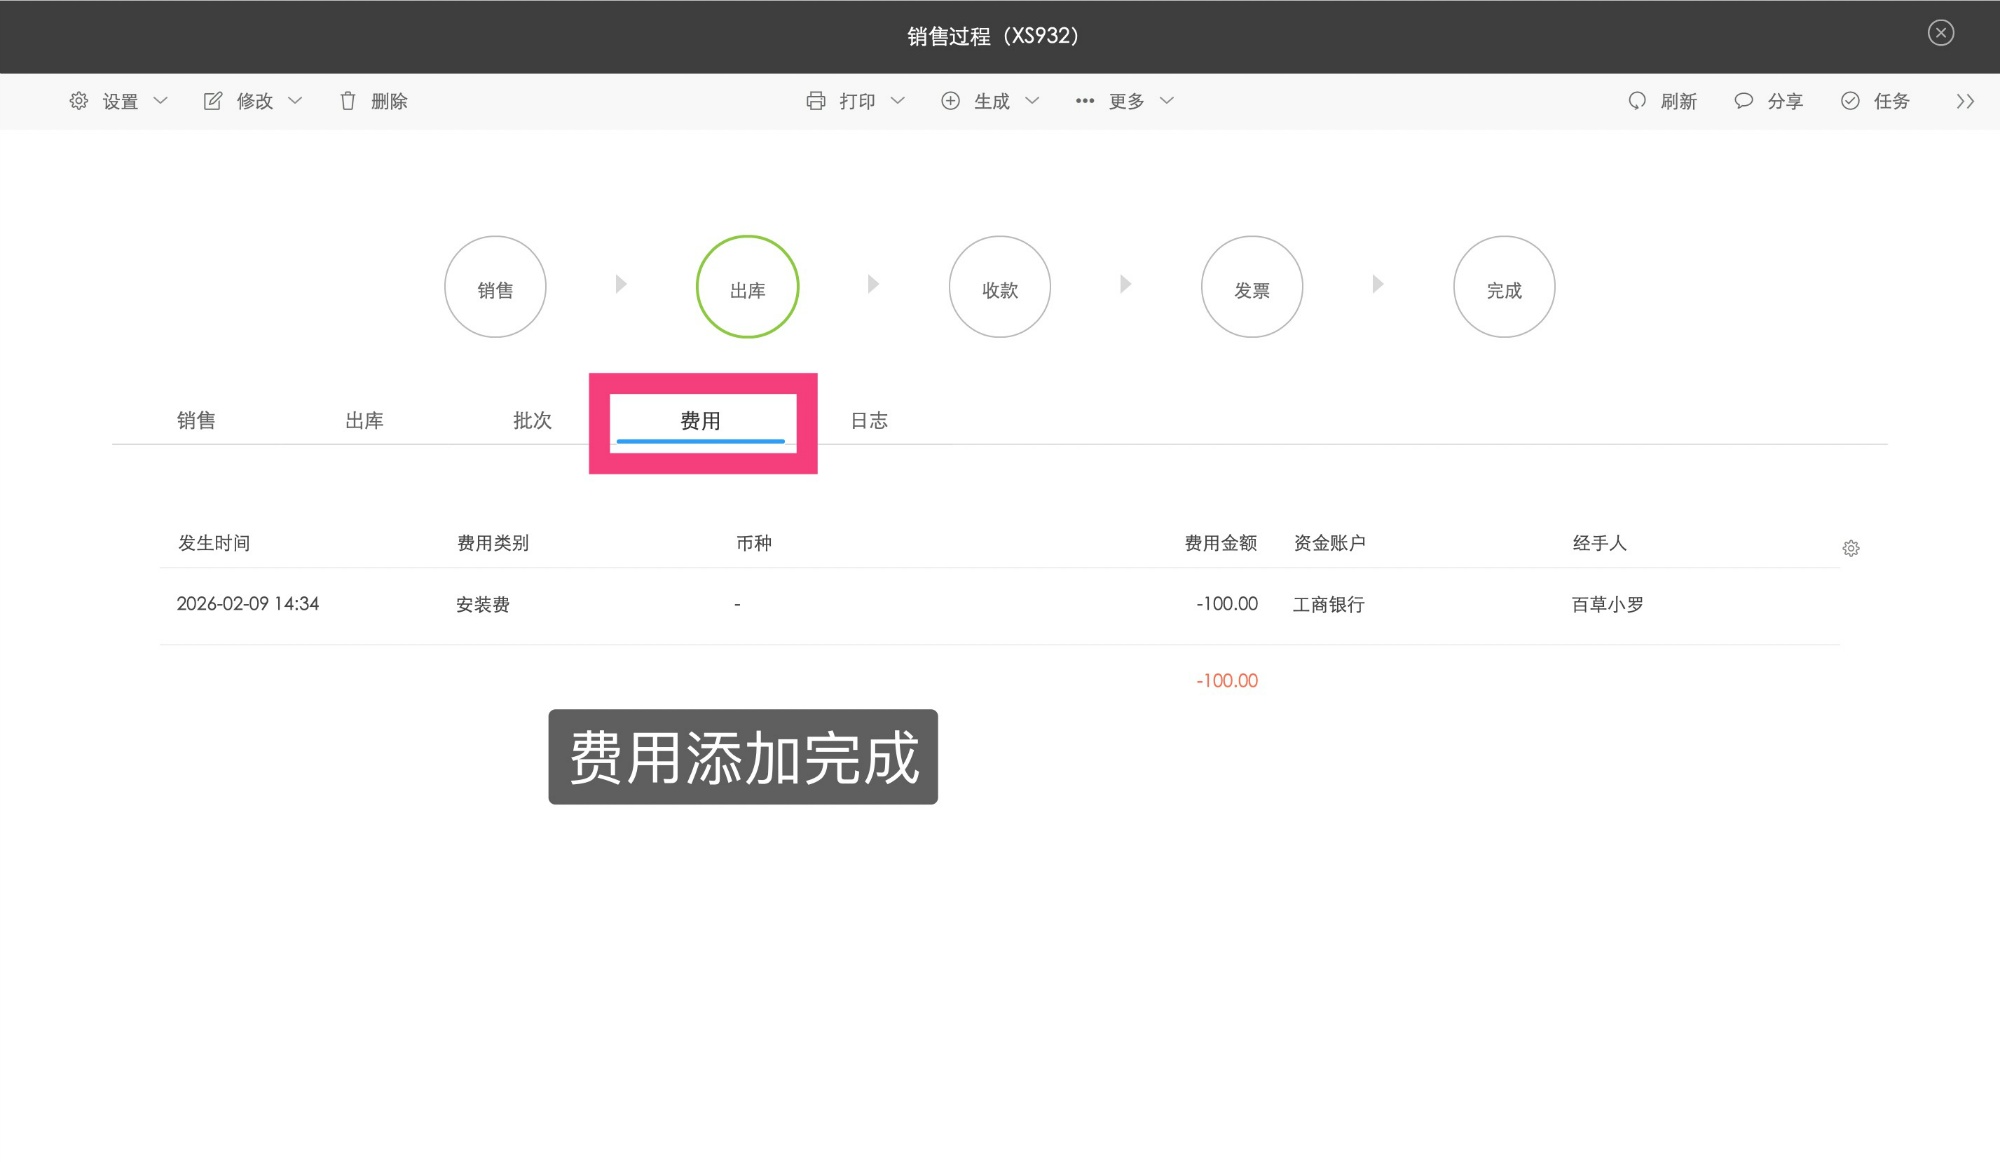Click the 收款 step circle

999,286
